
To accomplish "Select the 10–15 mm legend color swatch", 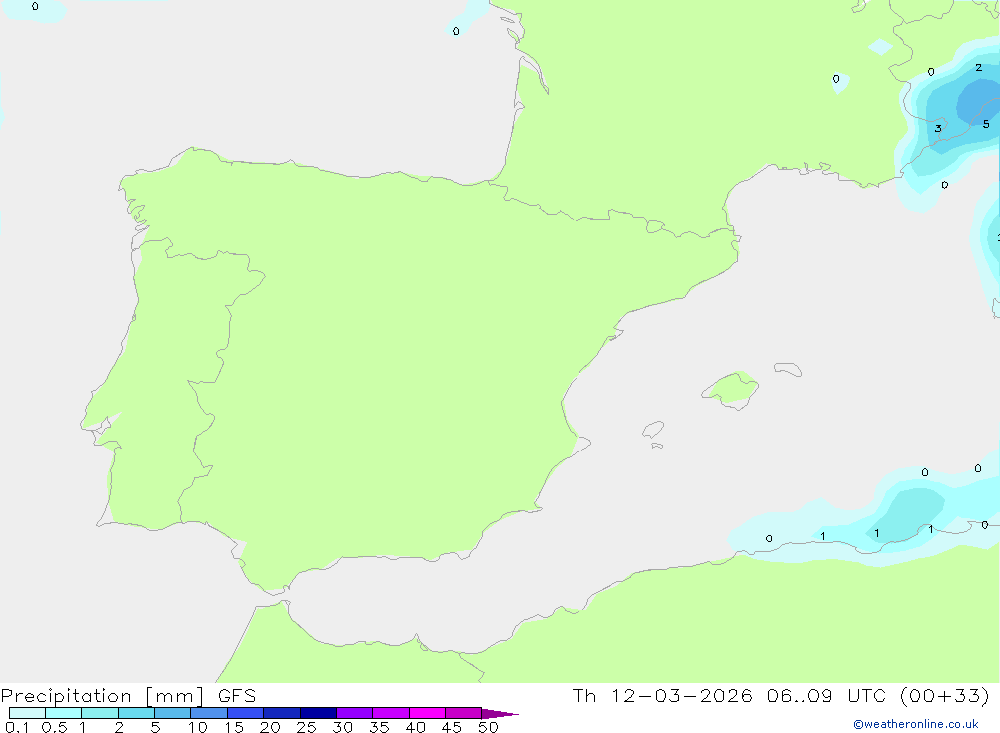I will coord(209,713).
